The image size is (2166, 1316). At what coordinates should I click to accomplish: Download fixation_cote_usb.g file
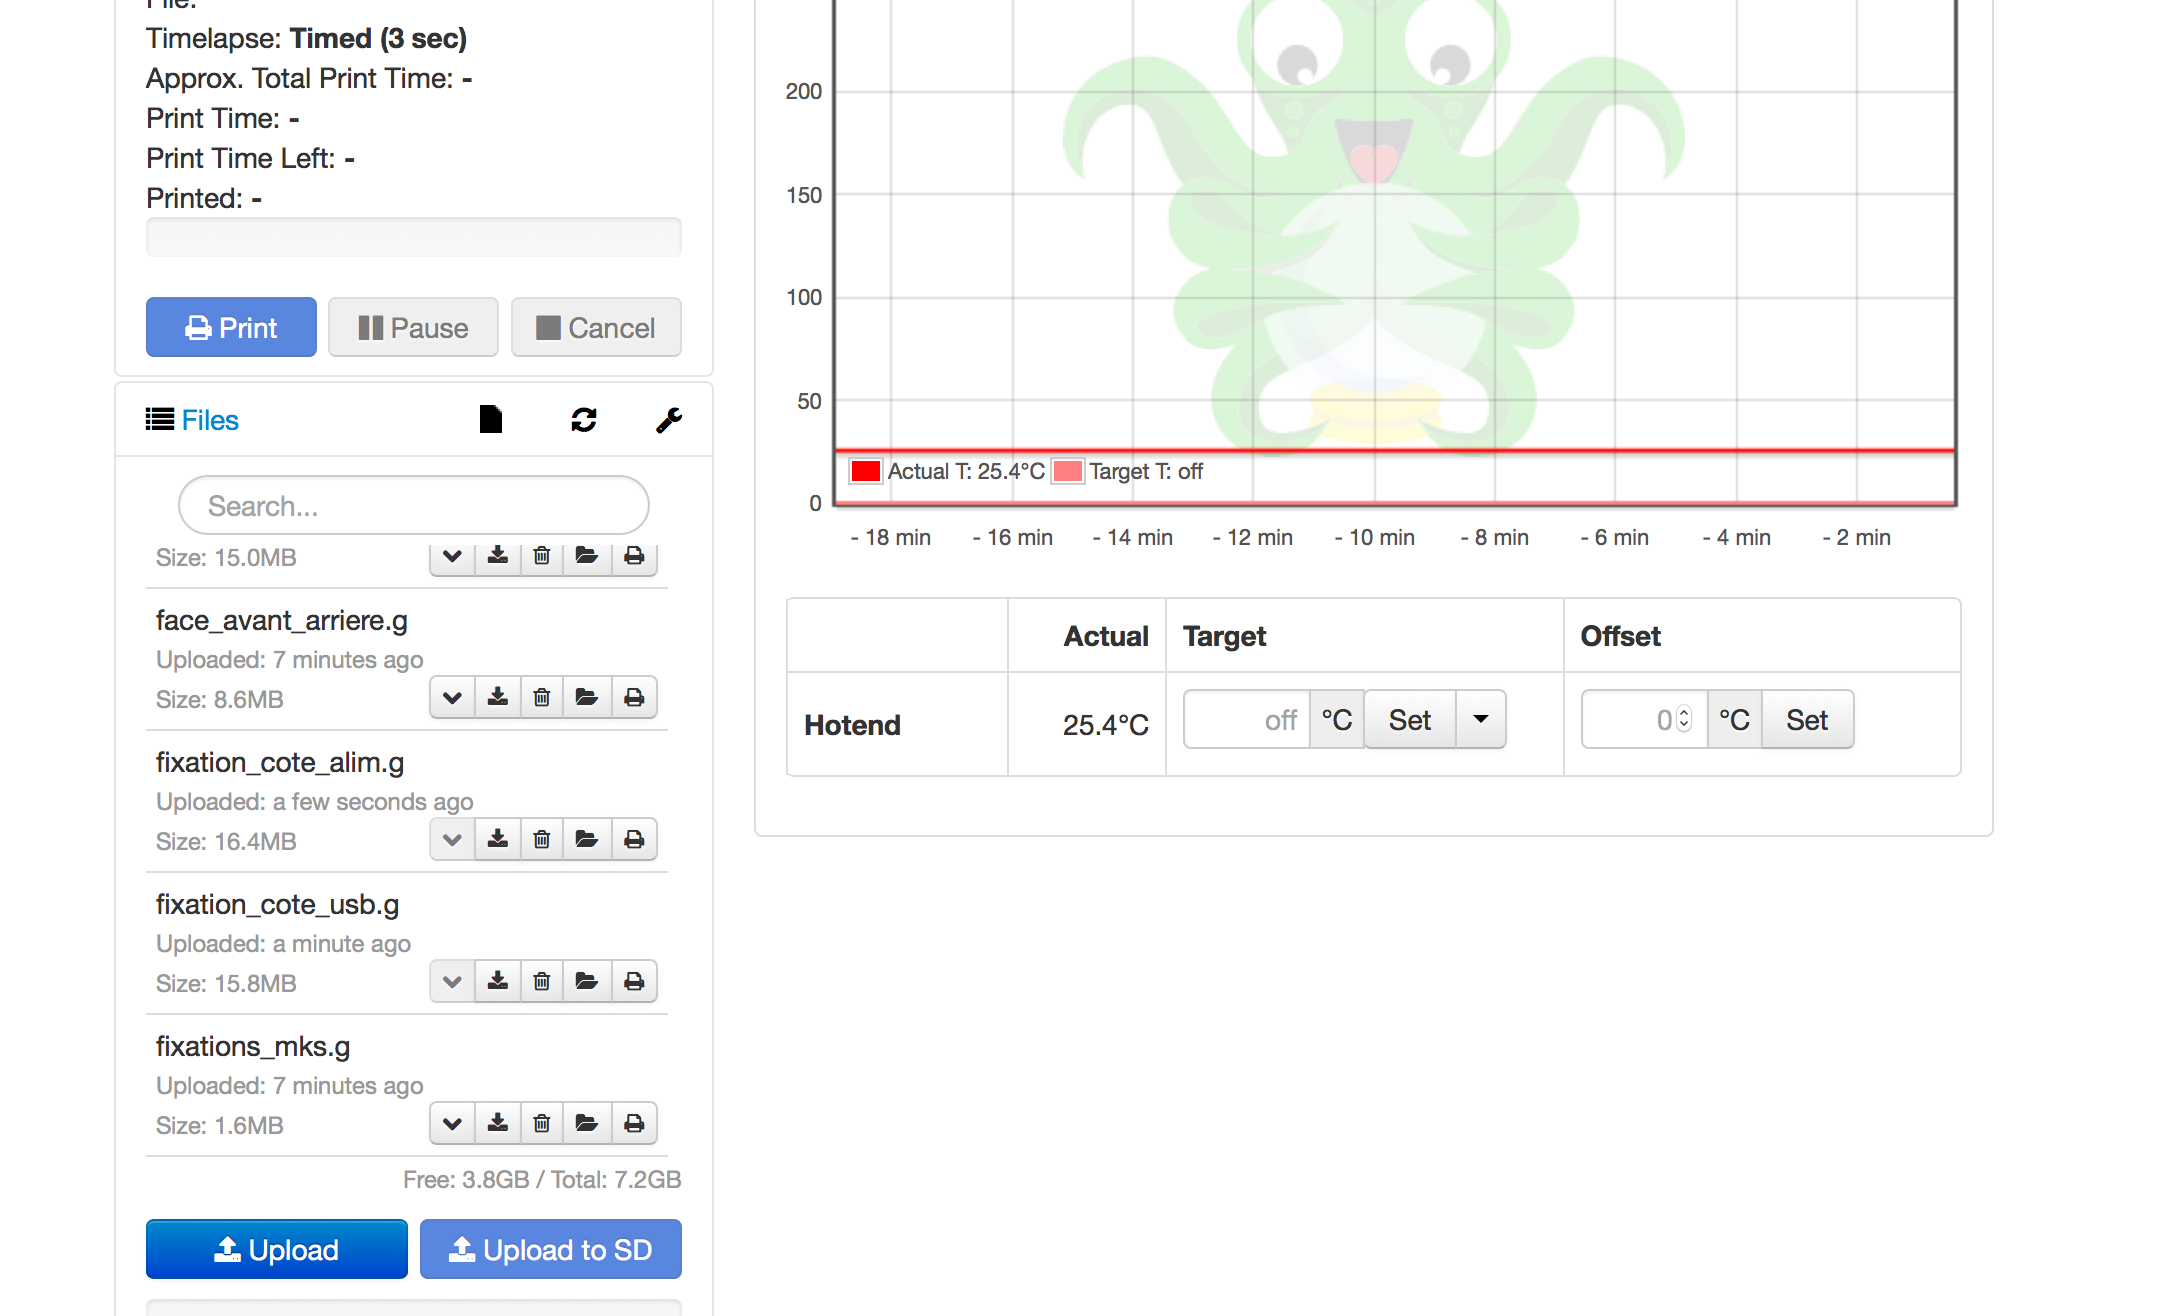[x=497, y=981]
